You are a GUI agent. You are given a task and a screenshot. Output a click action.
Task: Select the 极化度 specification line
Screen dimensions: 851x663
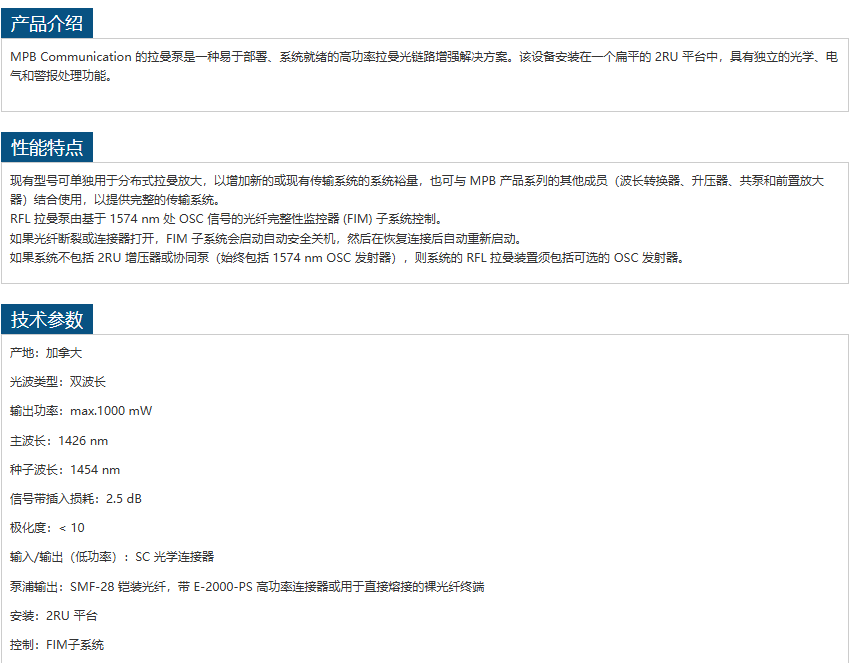coord(47,527)
